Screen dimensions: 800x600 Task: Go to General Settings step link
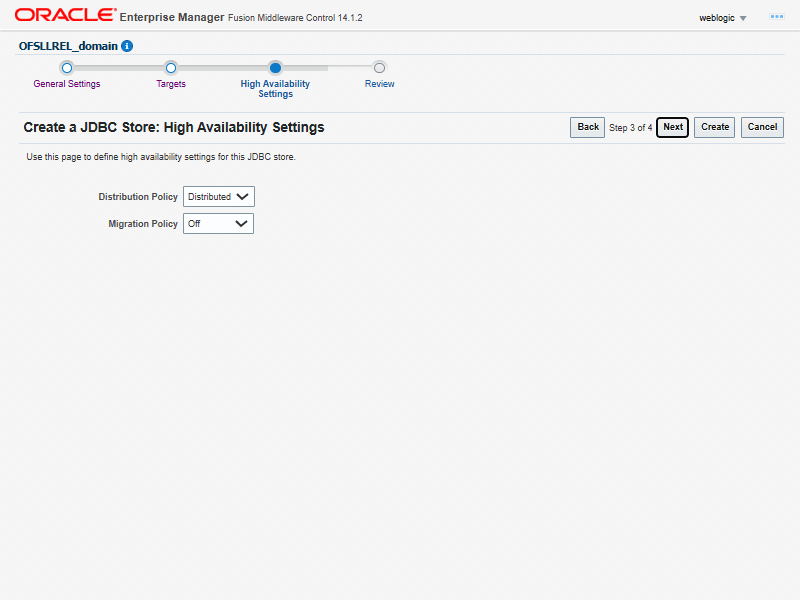67,84
